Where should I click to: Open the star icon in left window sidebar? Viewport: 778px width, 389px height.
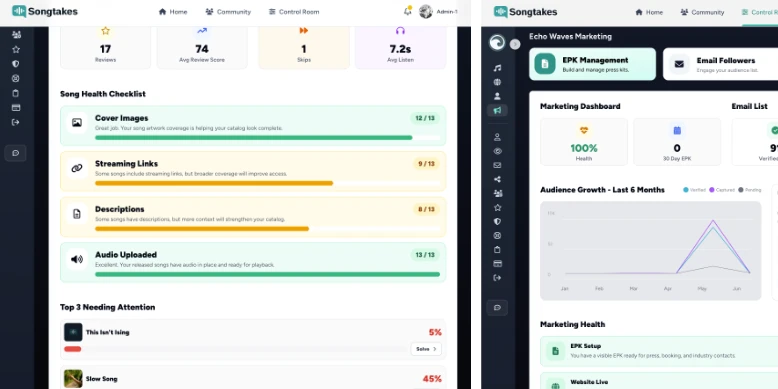tap(16, 49)
